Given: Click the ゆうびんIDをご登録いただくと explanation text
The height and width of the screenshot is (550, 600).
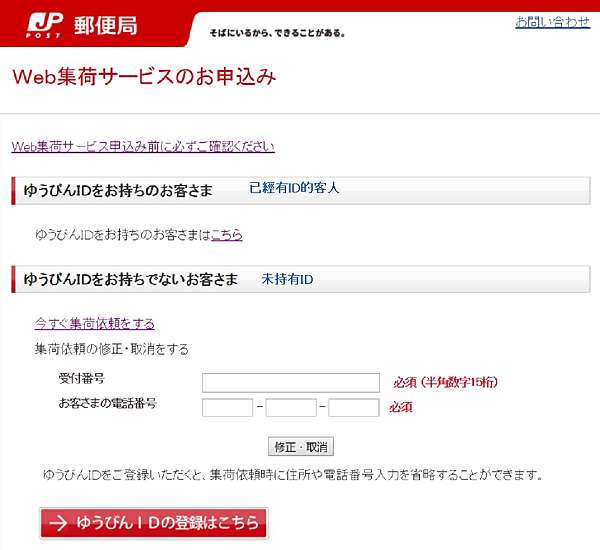Looking at the screenshot, I should pyautogui.click(x=293, y=475).
